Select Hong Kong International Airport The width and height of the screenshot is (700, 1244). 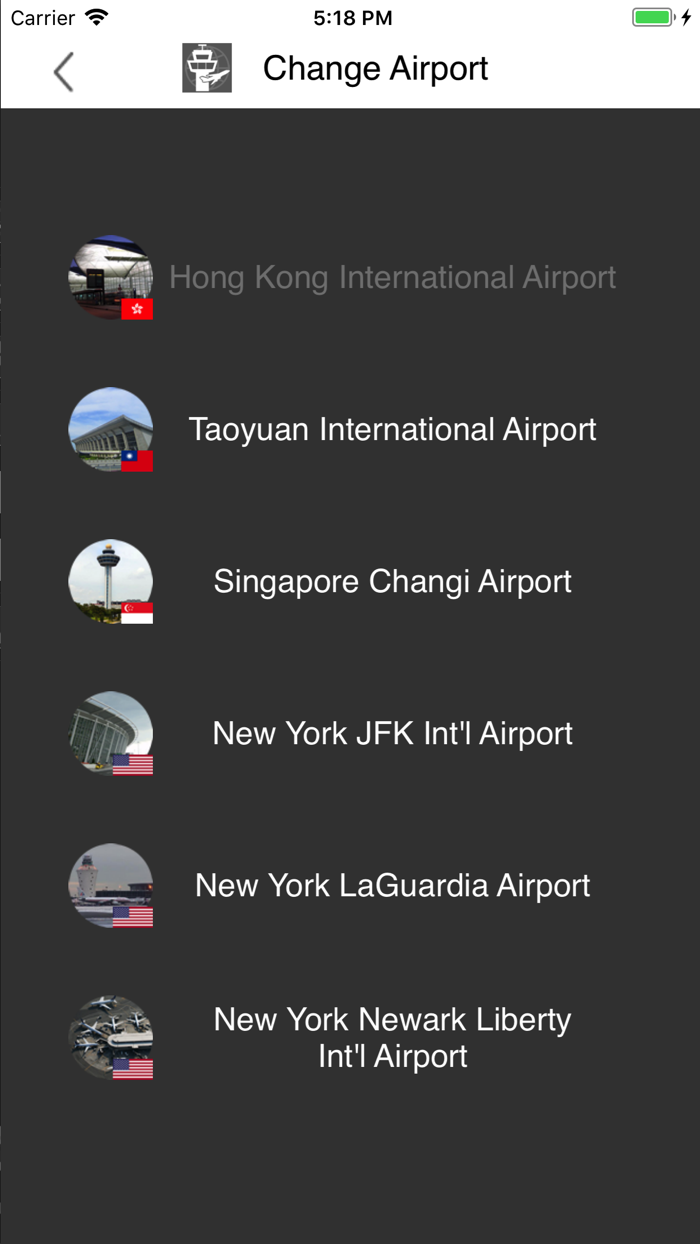pyautogui.click(x=393, y=277)
